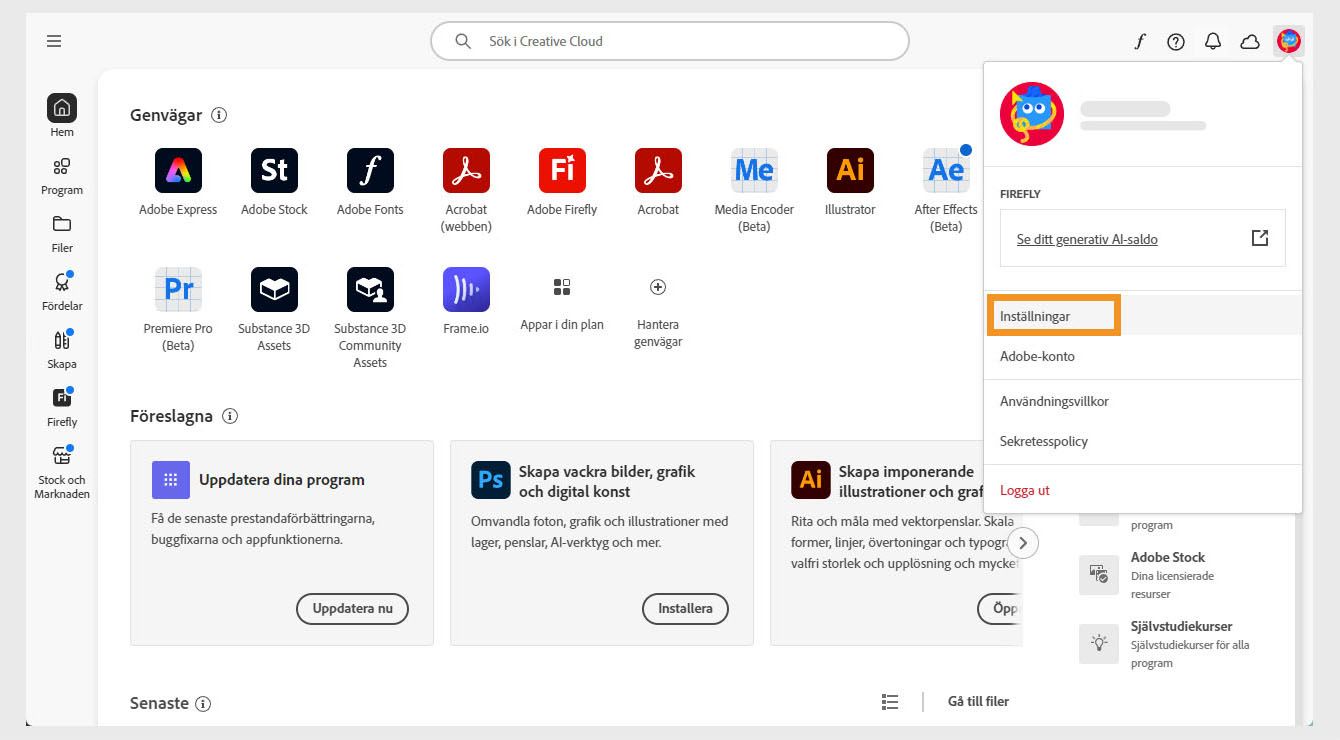This screenshot has width=1340, height=740.
Task: Click Installera button on Photoshop card
Action: (x=685, y=608)
